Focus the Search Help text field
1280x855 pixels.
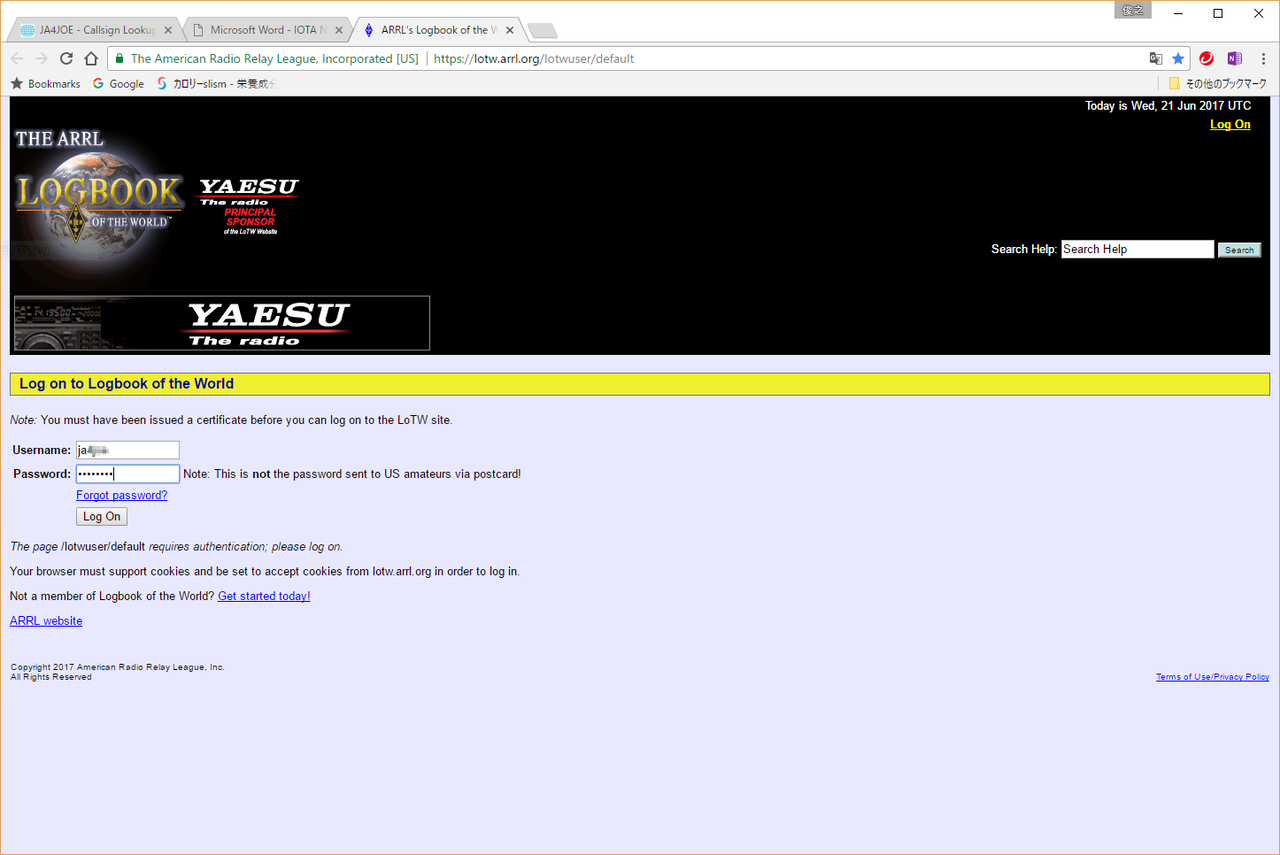[x=1137, y=249]
